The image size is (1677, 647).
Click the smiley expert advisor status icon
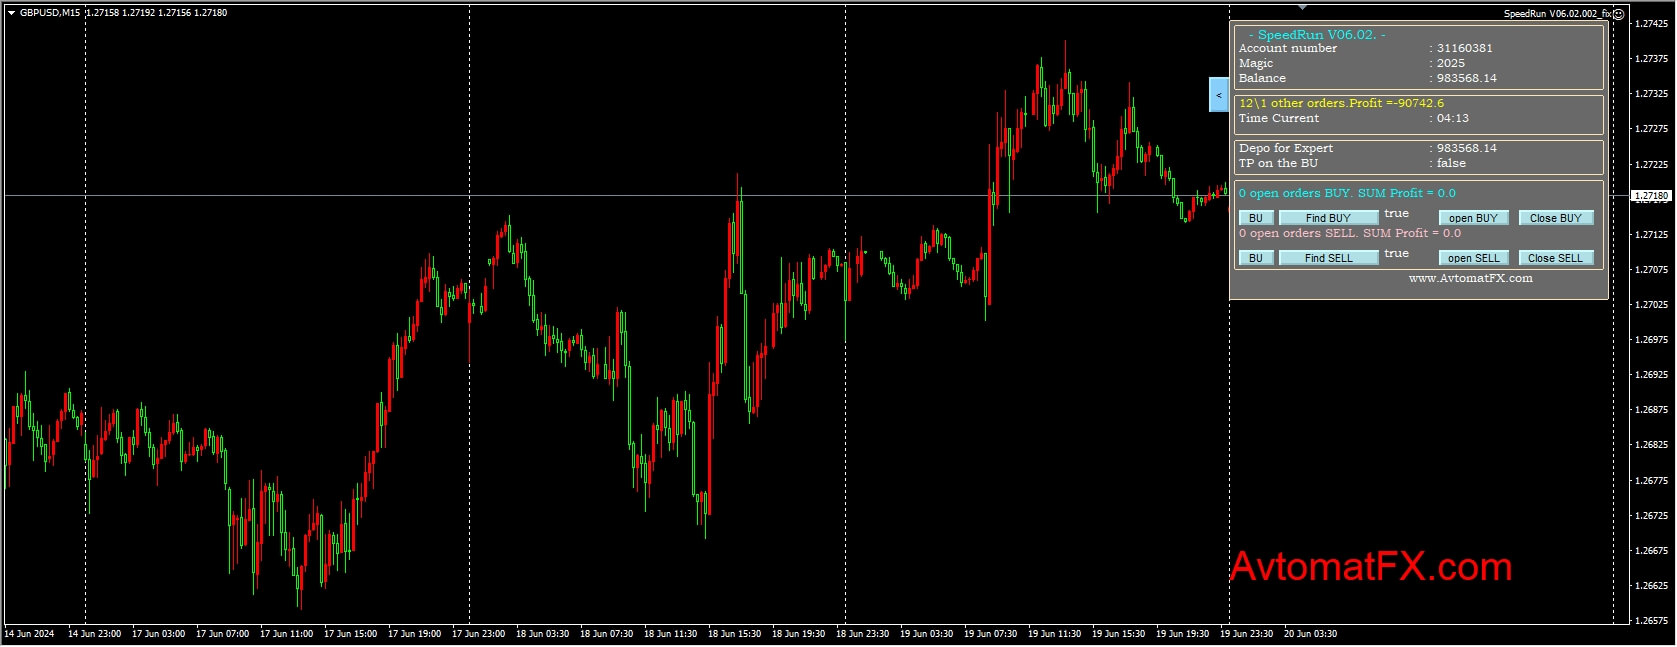[x=1618, y=14]
